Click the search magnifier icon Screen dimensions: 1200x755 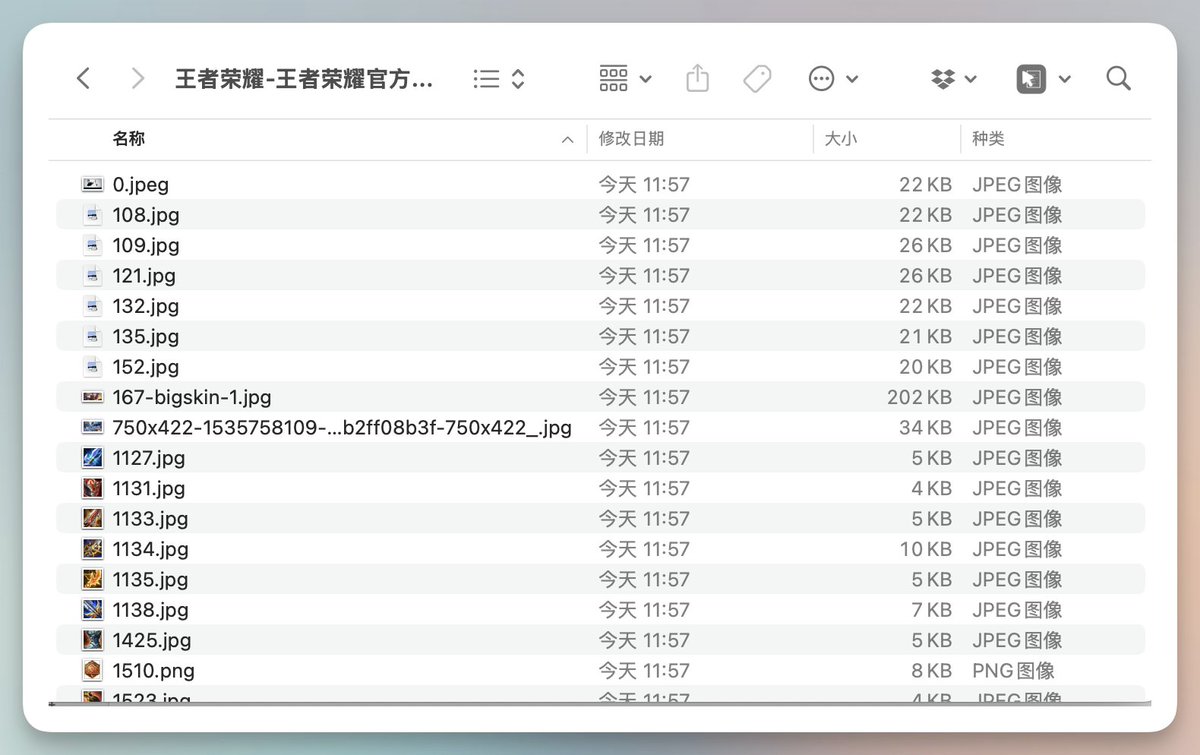pos(1119,79)
